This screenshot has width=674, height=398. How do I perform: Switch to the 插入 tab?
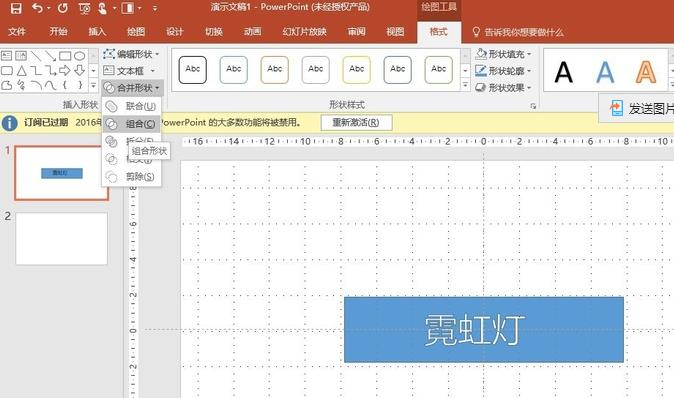[x=97, y=31]
